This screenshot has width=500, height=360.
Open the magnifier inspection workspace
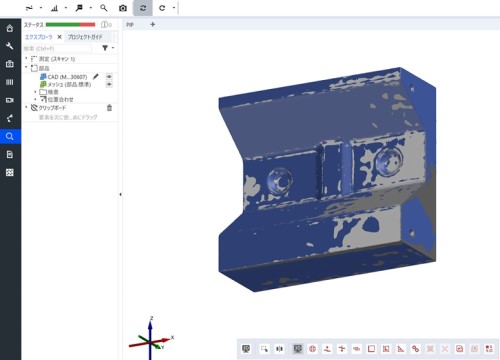click(x=10, y=136)
